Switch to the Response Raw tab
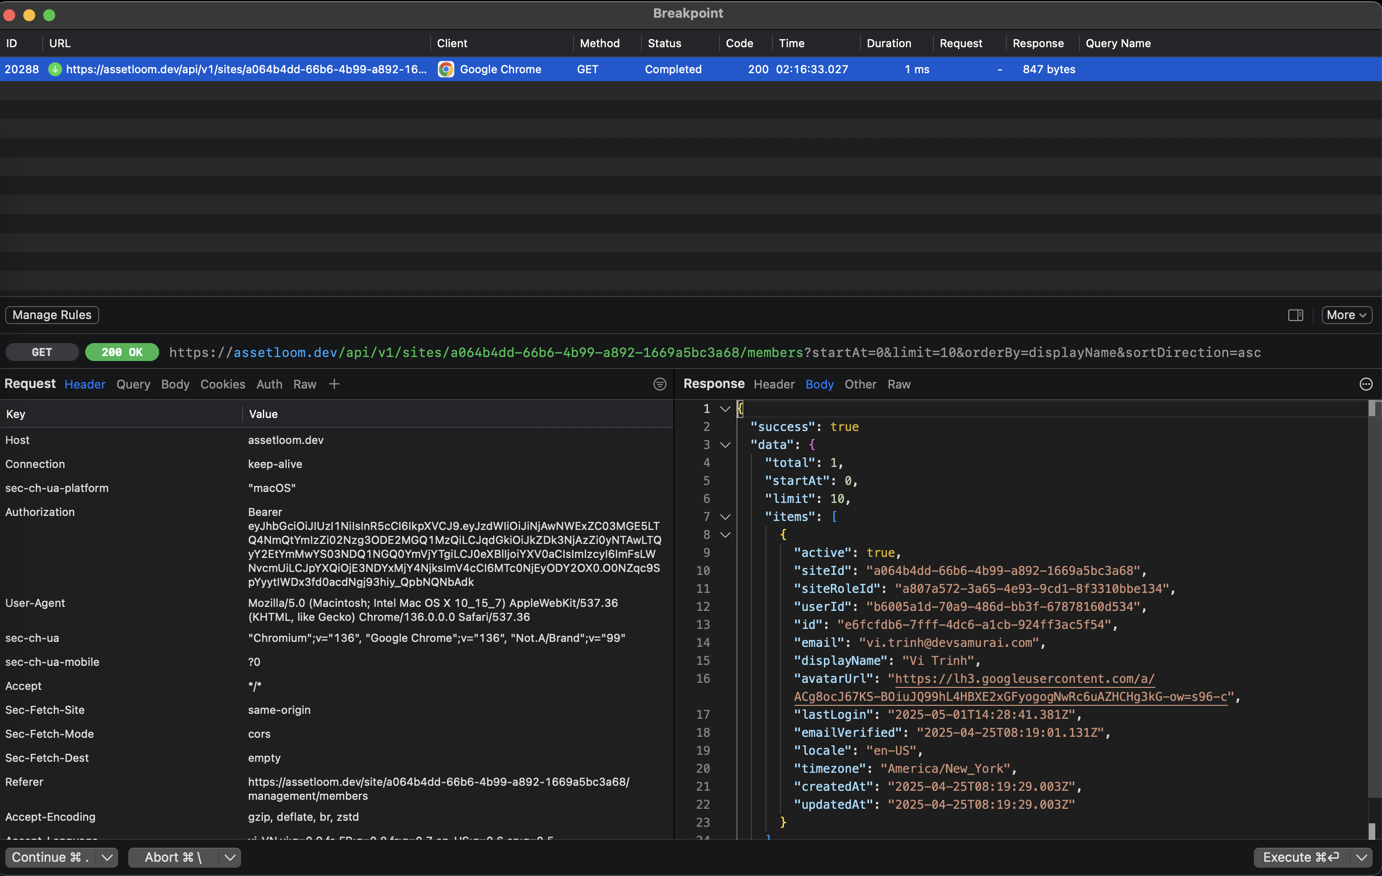The width and height of the screenshot is (1382, 876). click(x=899, y=384)
